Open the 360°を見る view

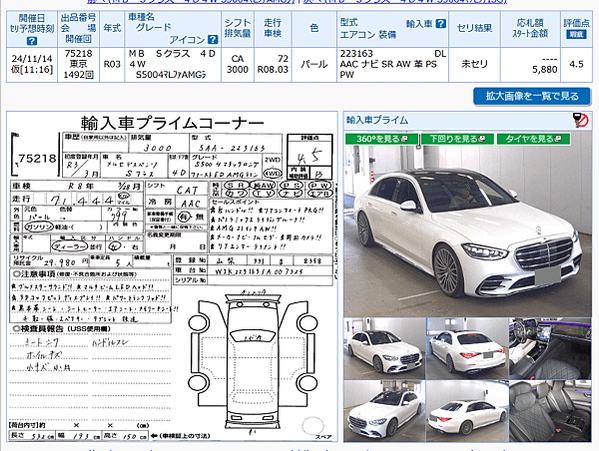click(x=381, y=139)
